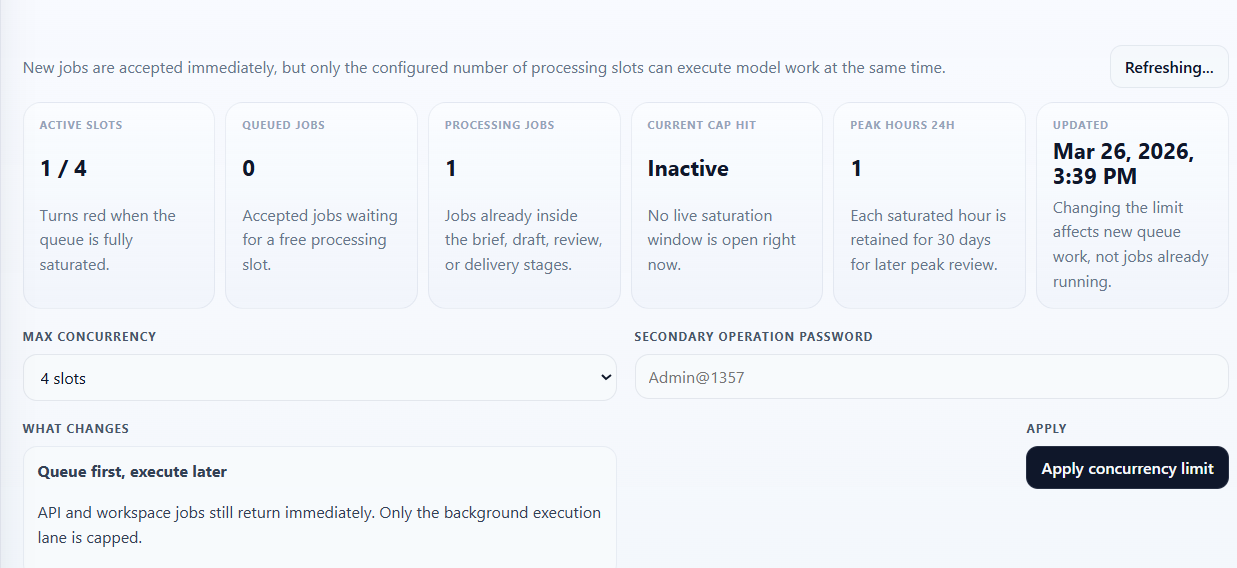1237x568 pixels.
Task: Click the Active Slots "1 / 4" value
Action: (x=64, y=168)
